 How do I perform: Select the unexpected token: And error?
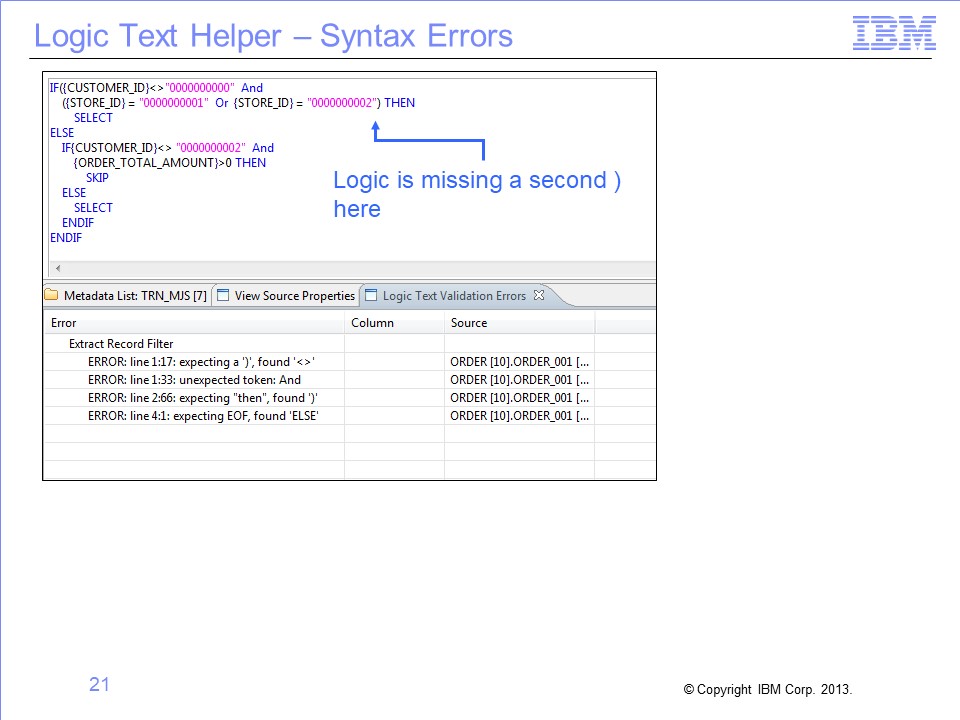coord(194,380)
